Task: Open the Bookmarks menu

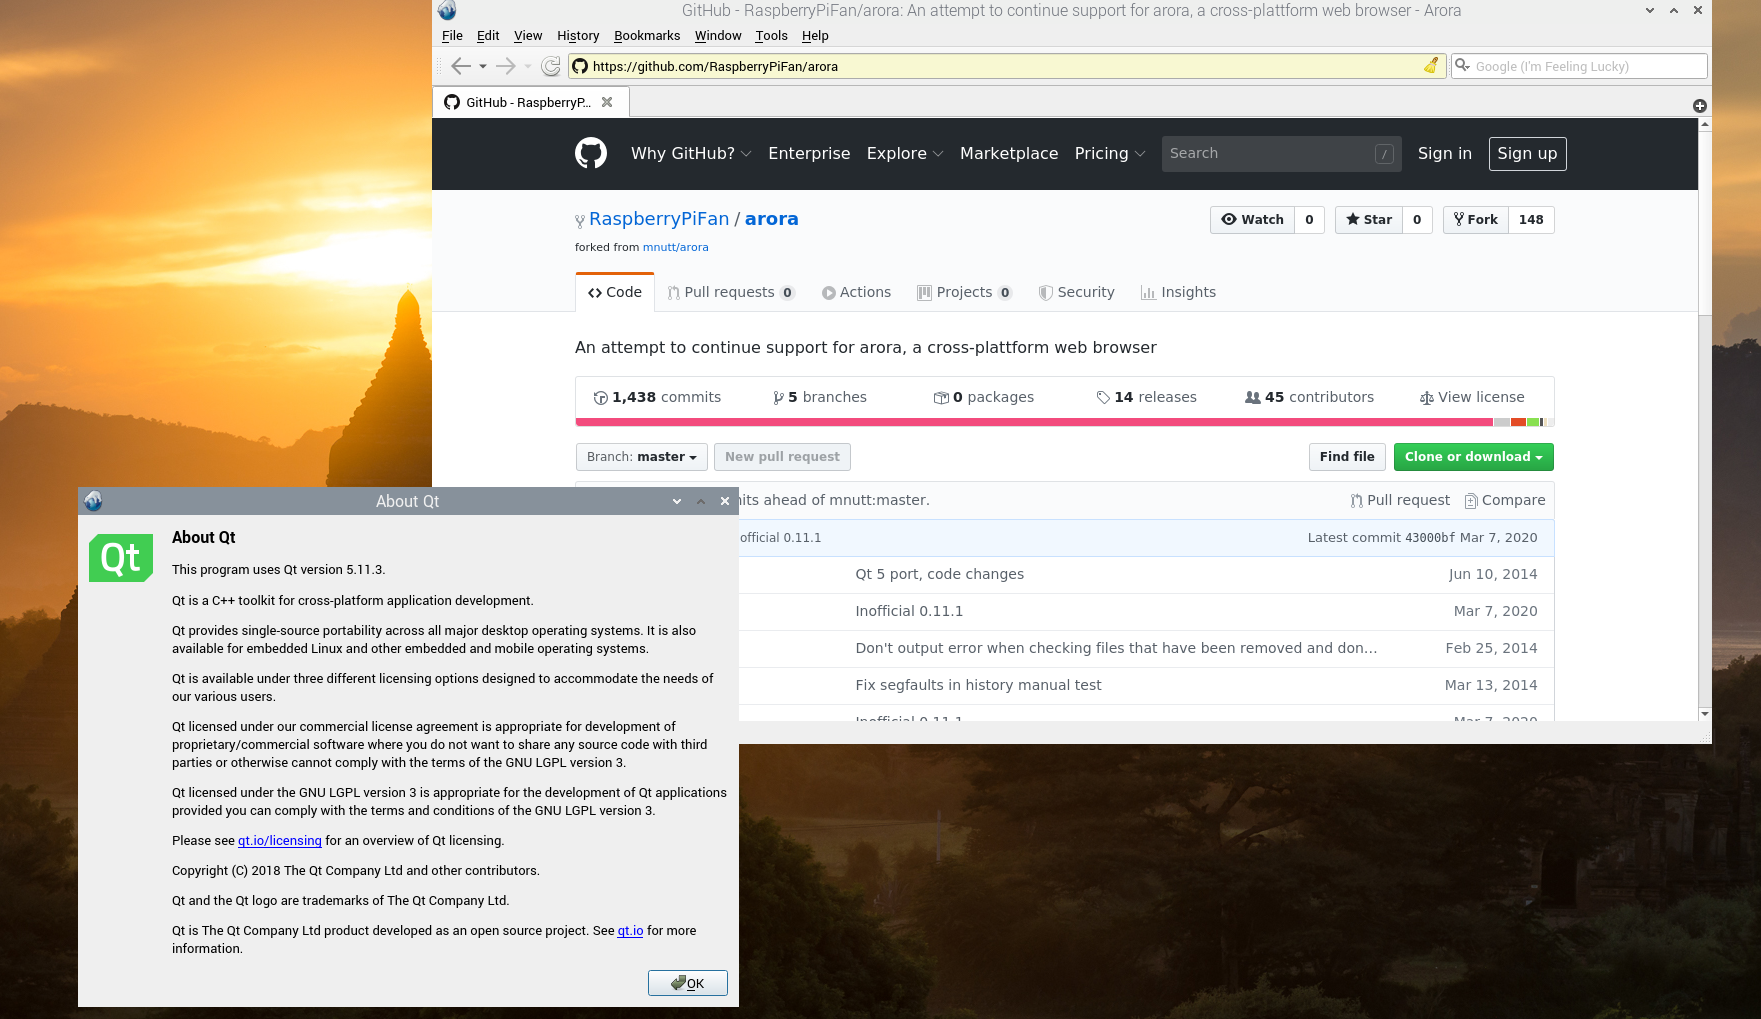Action: click(x=647, y=35)
